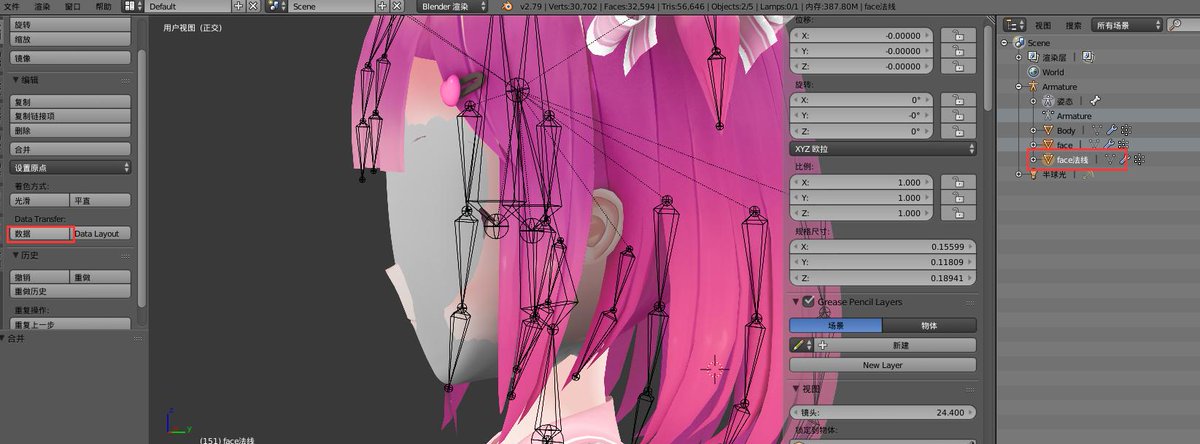Delete screen layout Default with X icon

tap(251, 6)
